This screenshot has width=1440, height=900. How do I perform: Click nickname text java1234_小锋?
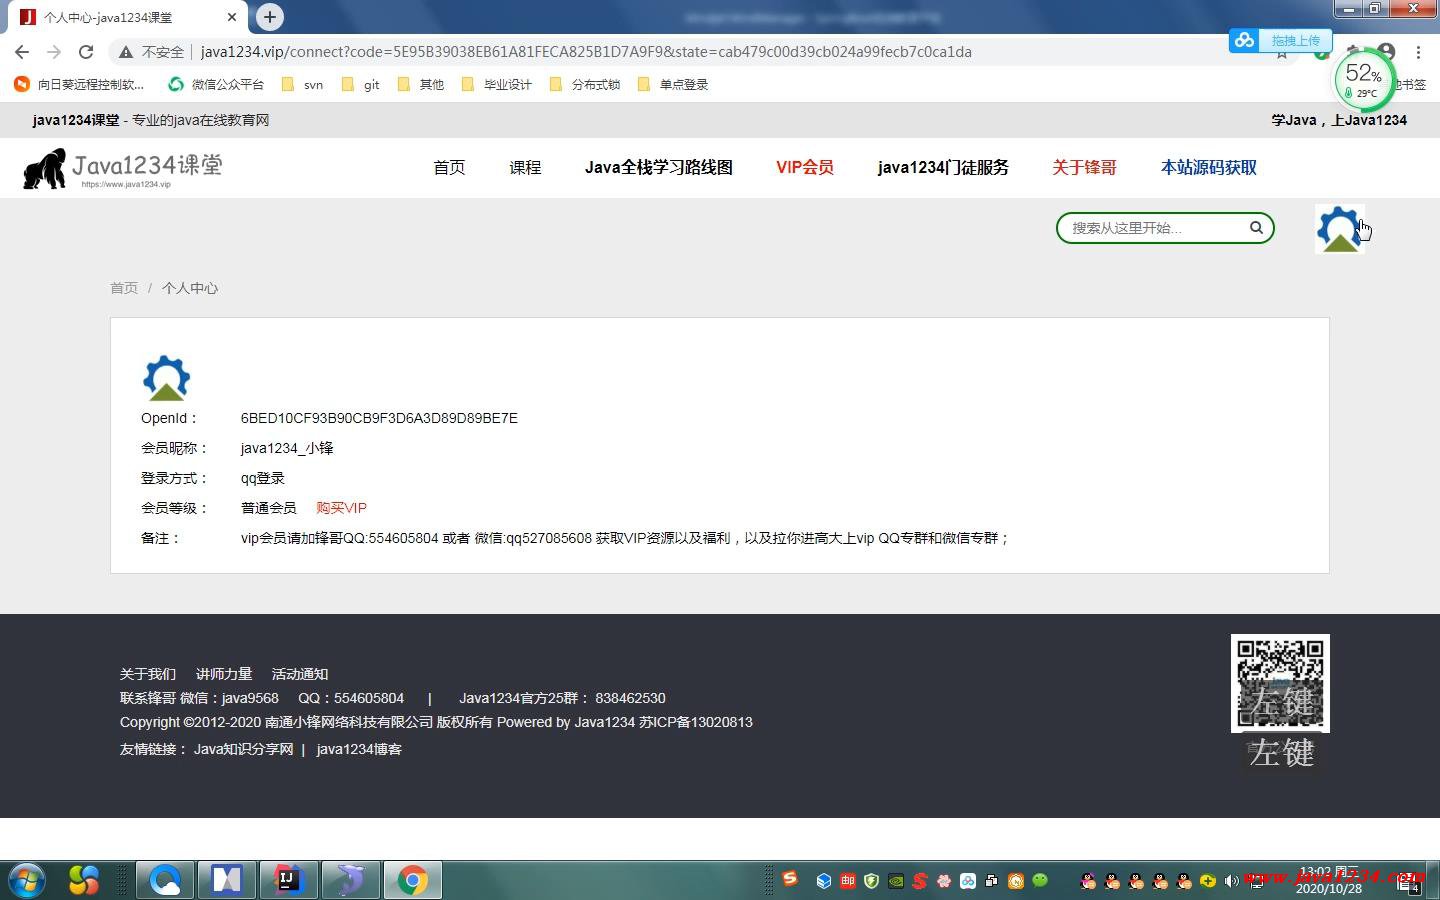tap(287, 448)
